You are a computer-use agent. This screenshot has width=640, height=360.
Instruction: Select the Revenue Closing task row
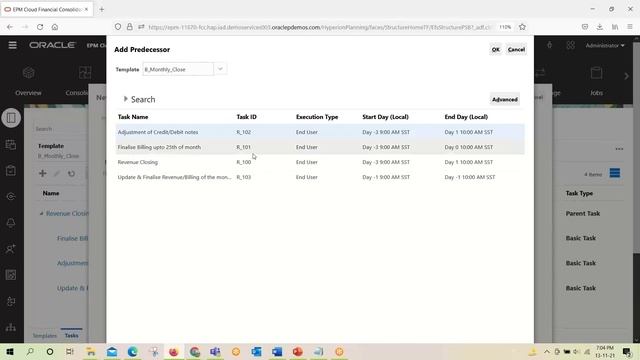pyautogui.click(x=320, y=162)
